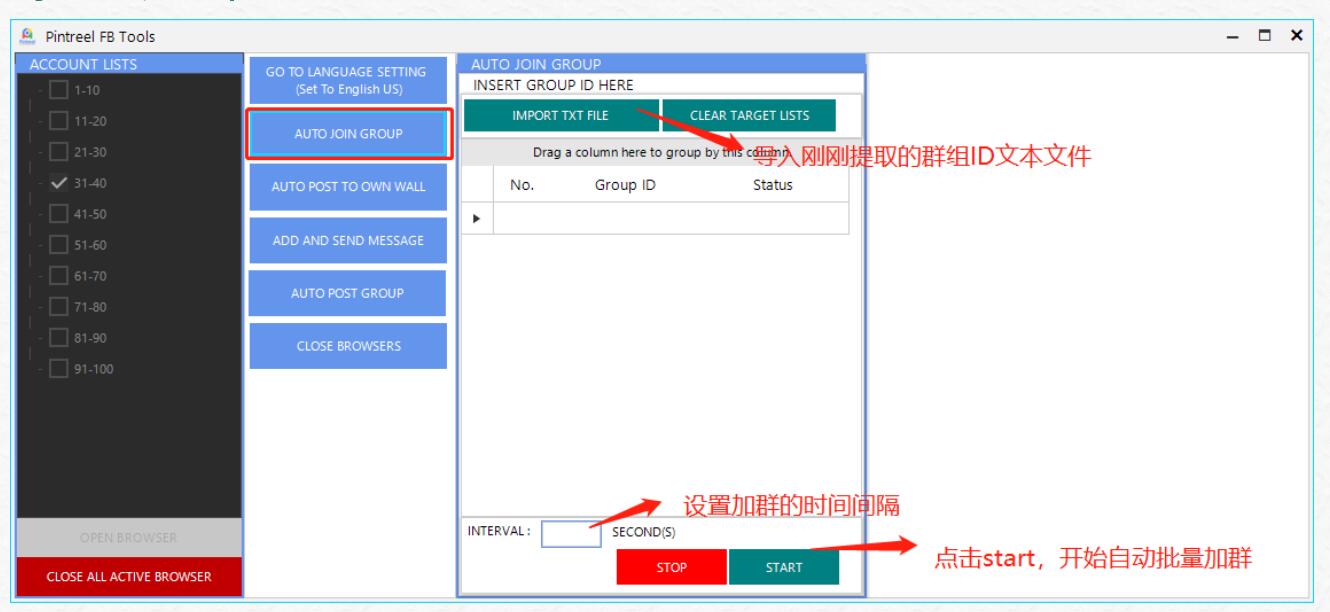Select the 71-80 account checkbox
The width and height of the screenshot is (1330, 612).
pyautogui.click(x=58, y=307)
